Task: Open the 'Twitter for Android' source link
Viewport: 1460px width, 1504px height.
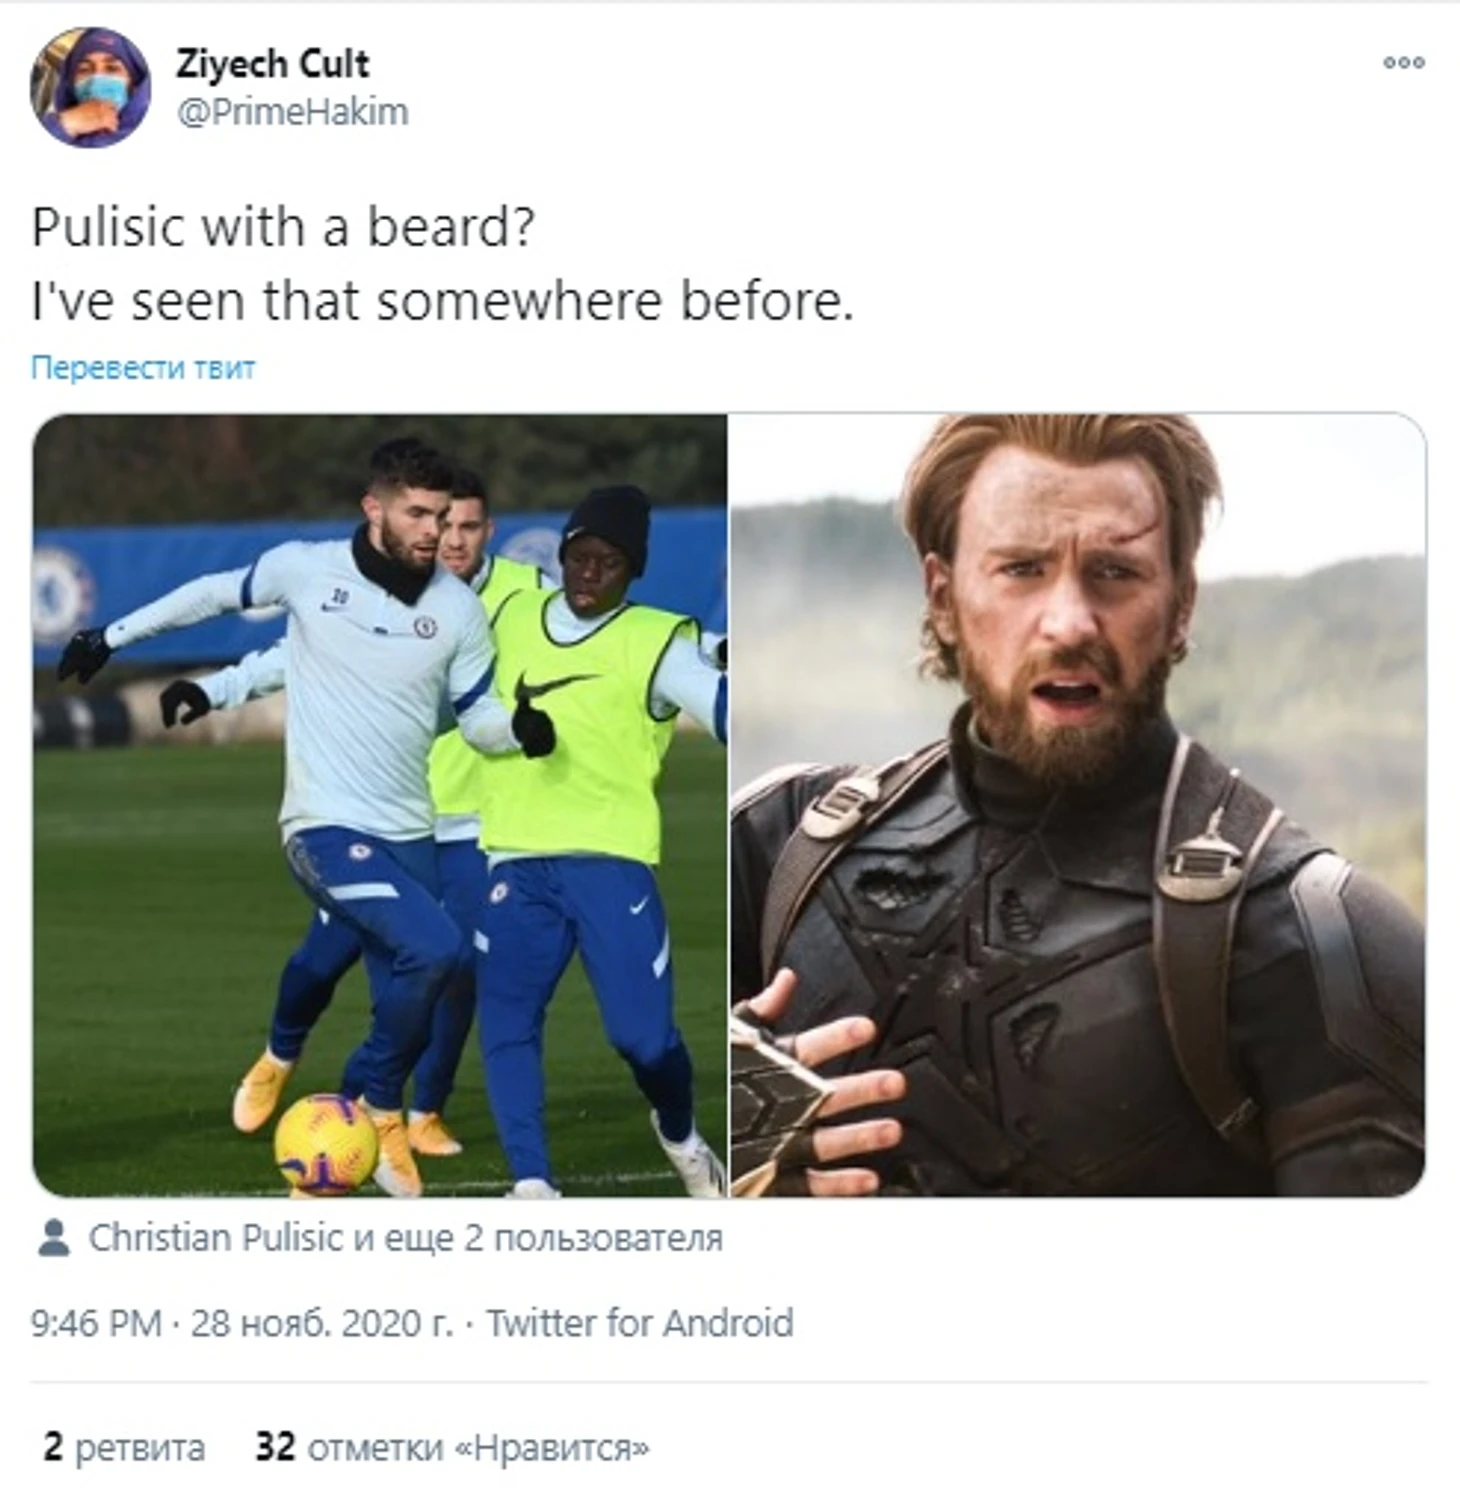Action: pos(640,1324)
